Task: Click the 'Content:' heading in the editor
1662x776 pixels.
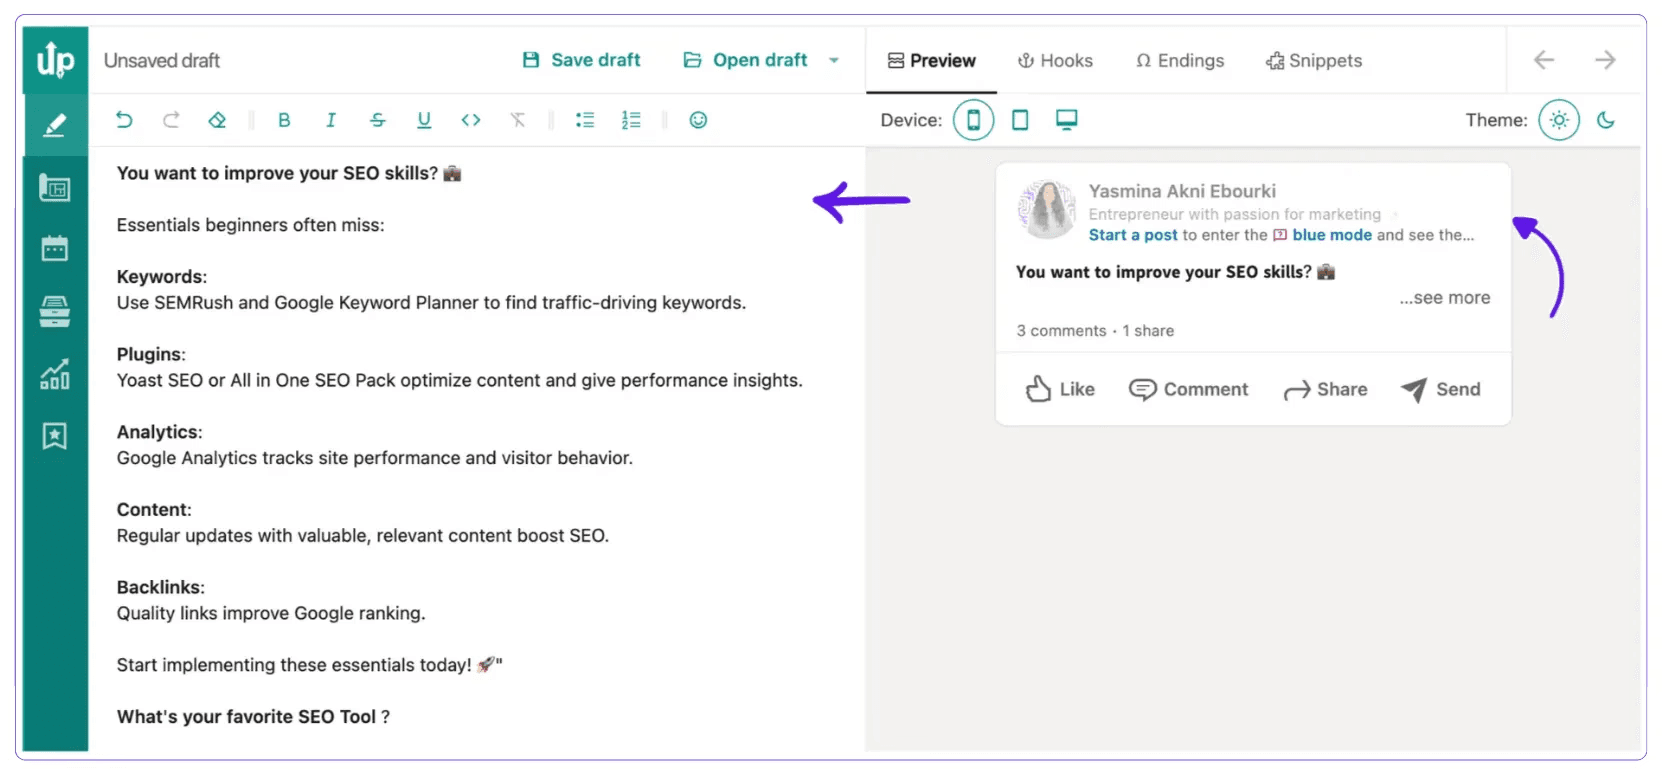Action: pos(154,510)
